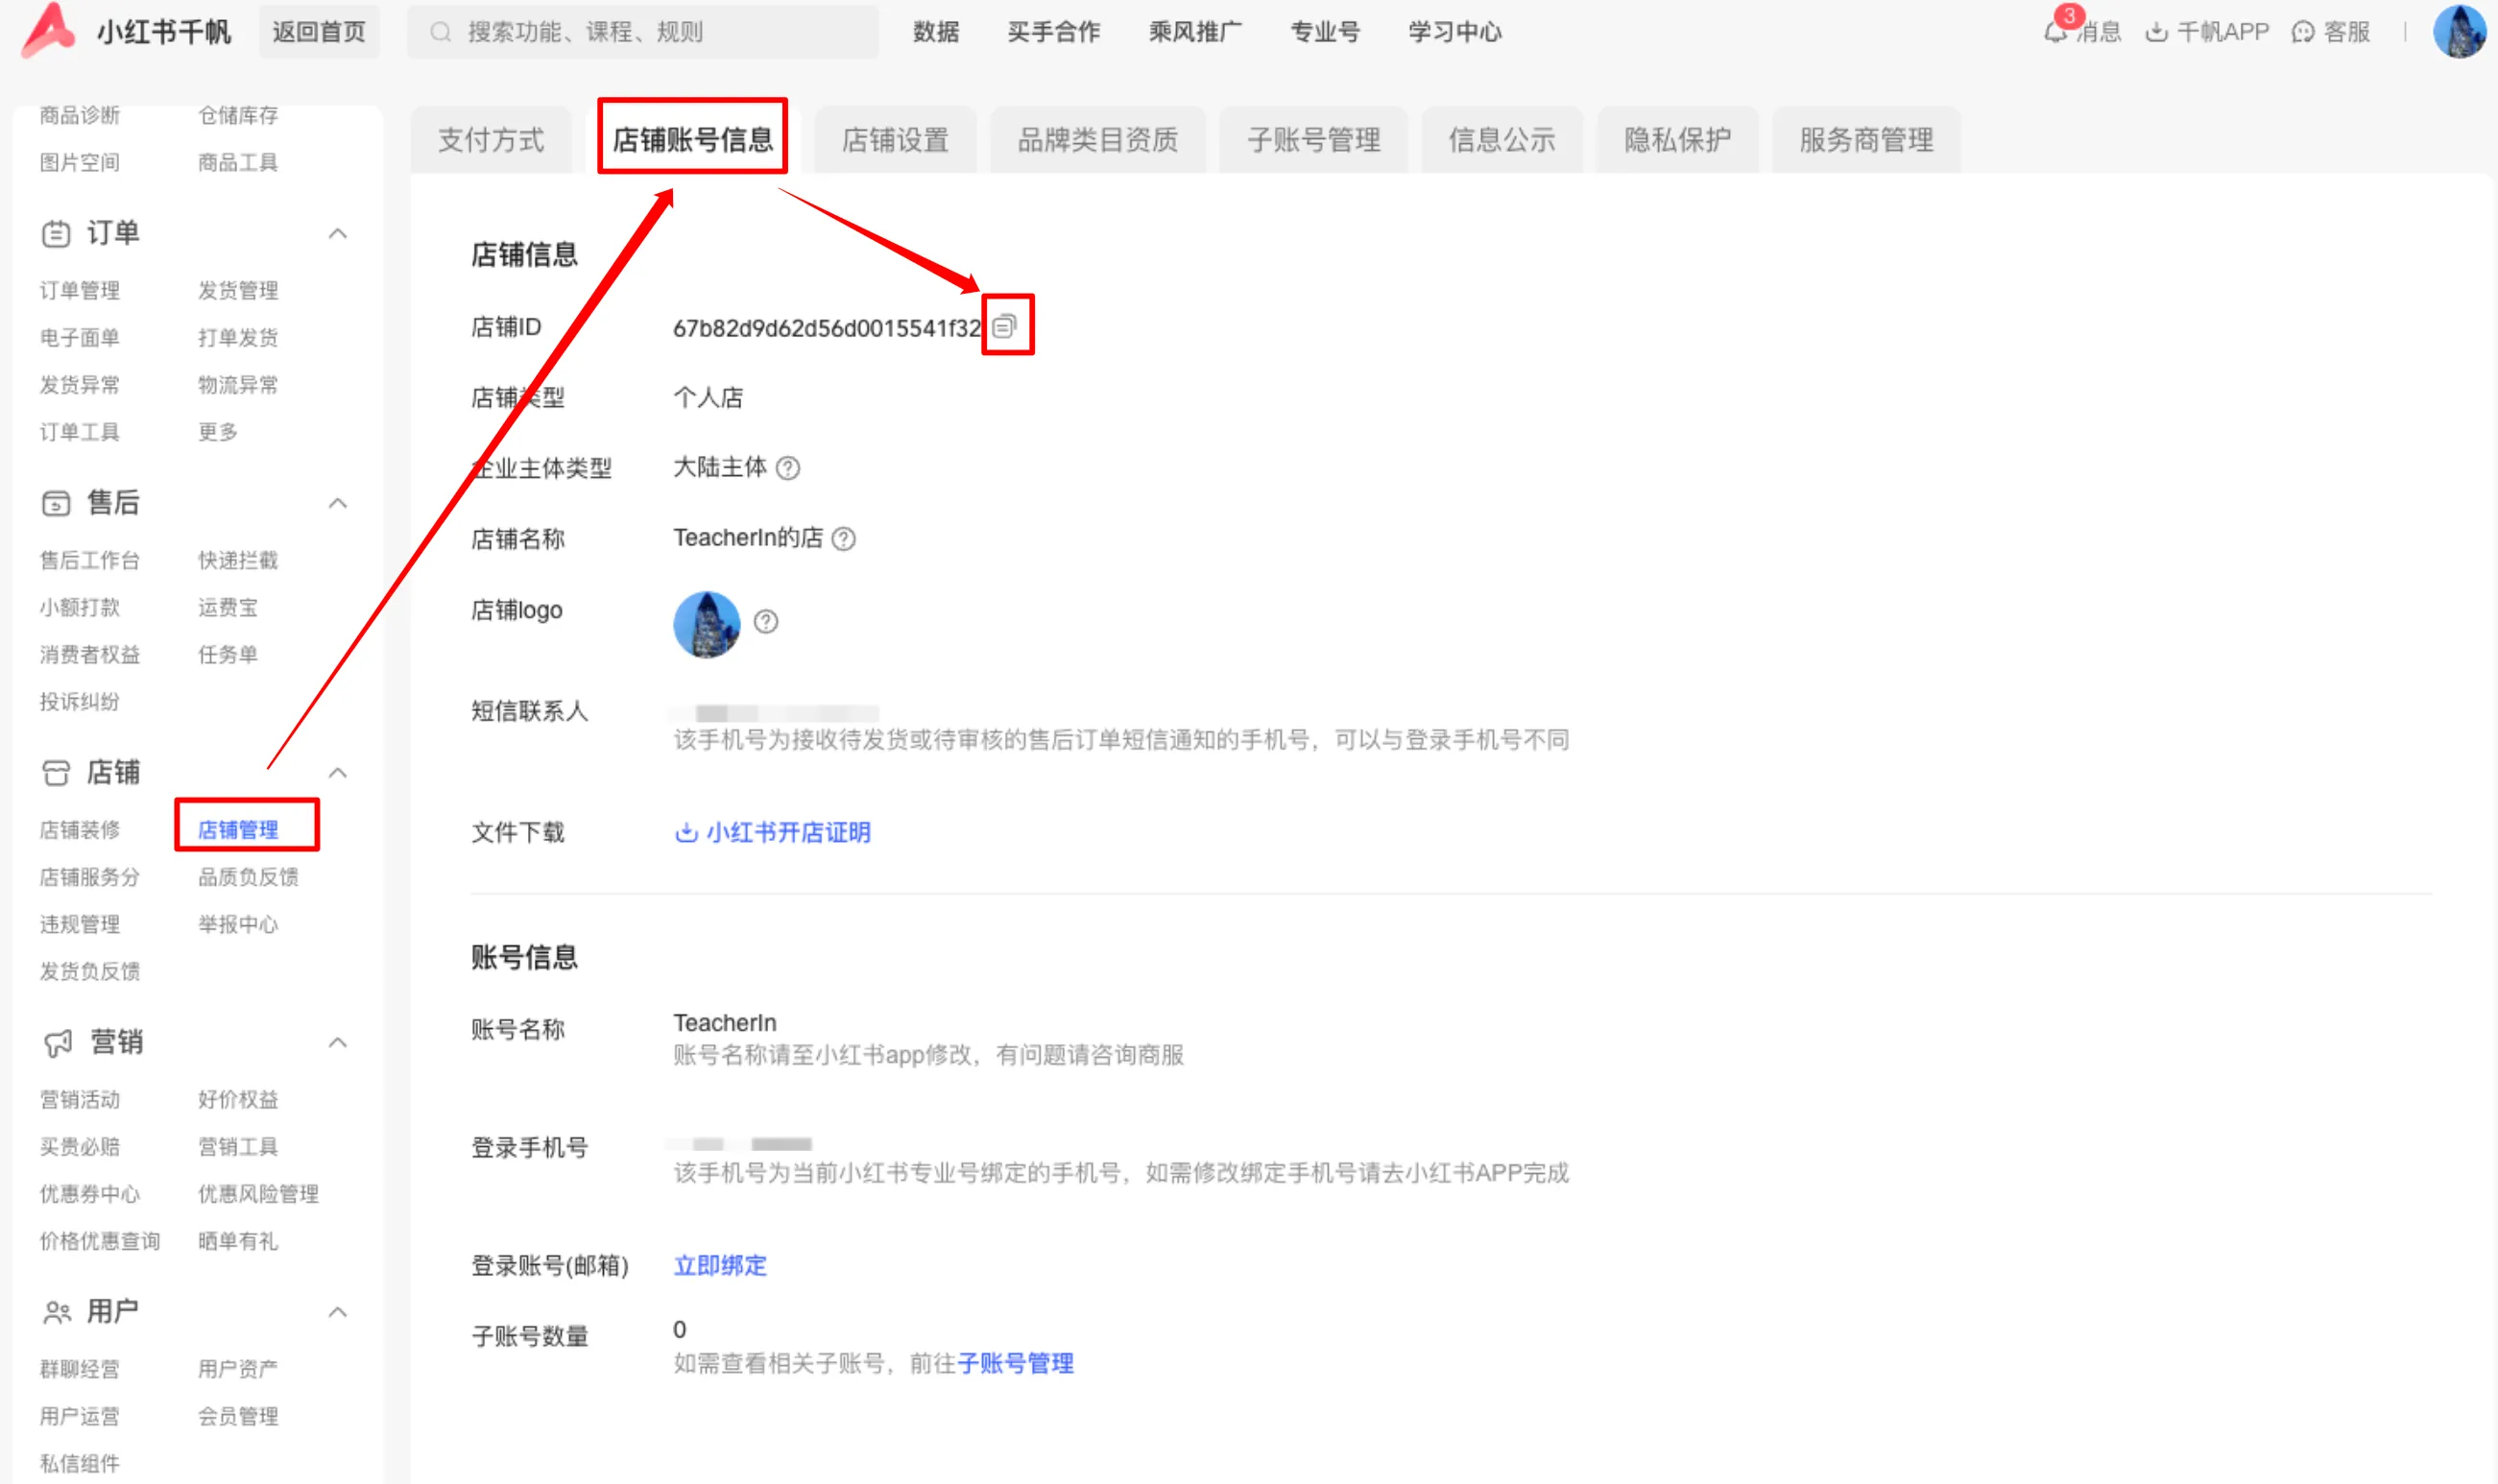Click the 用户 section icon
The image size is (2498, 1484).
click(x=57, y=1312)
